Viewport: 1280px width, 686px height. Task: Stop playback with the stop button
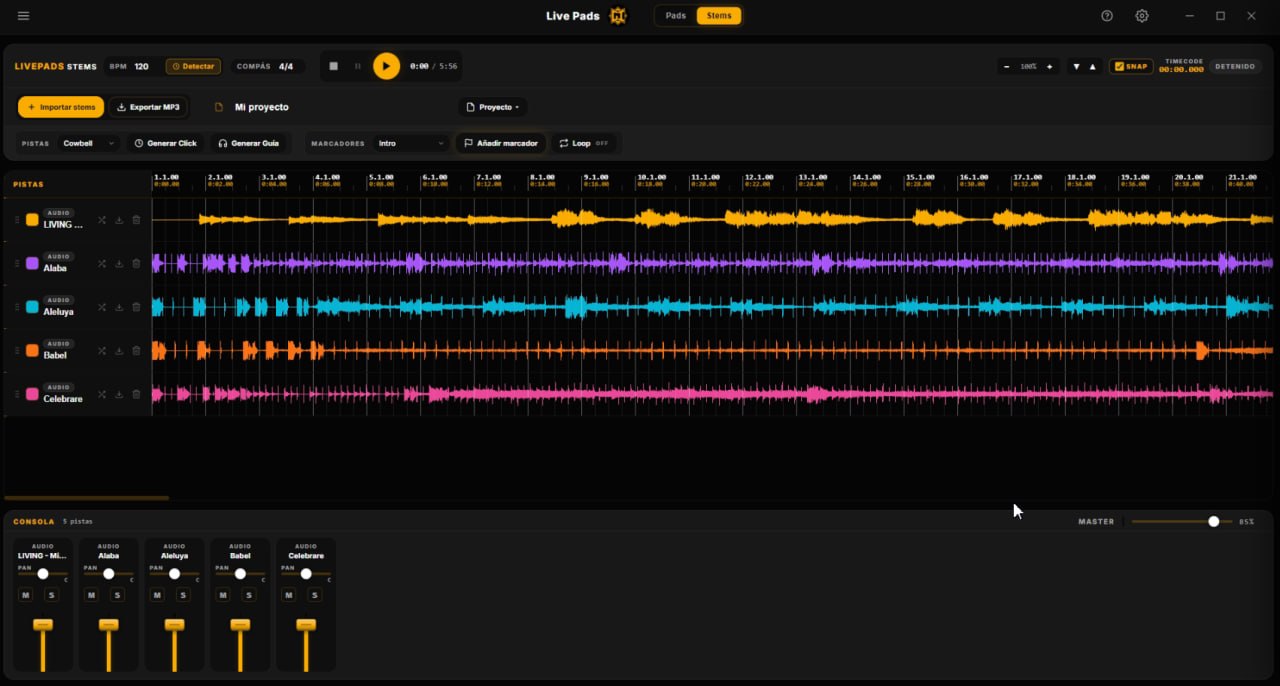point(334,66)
